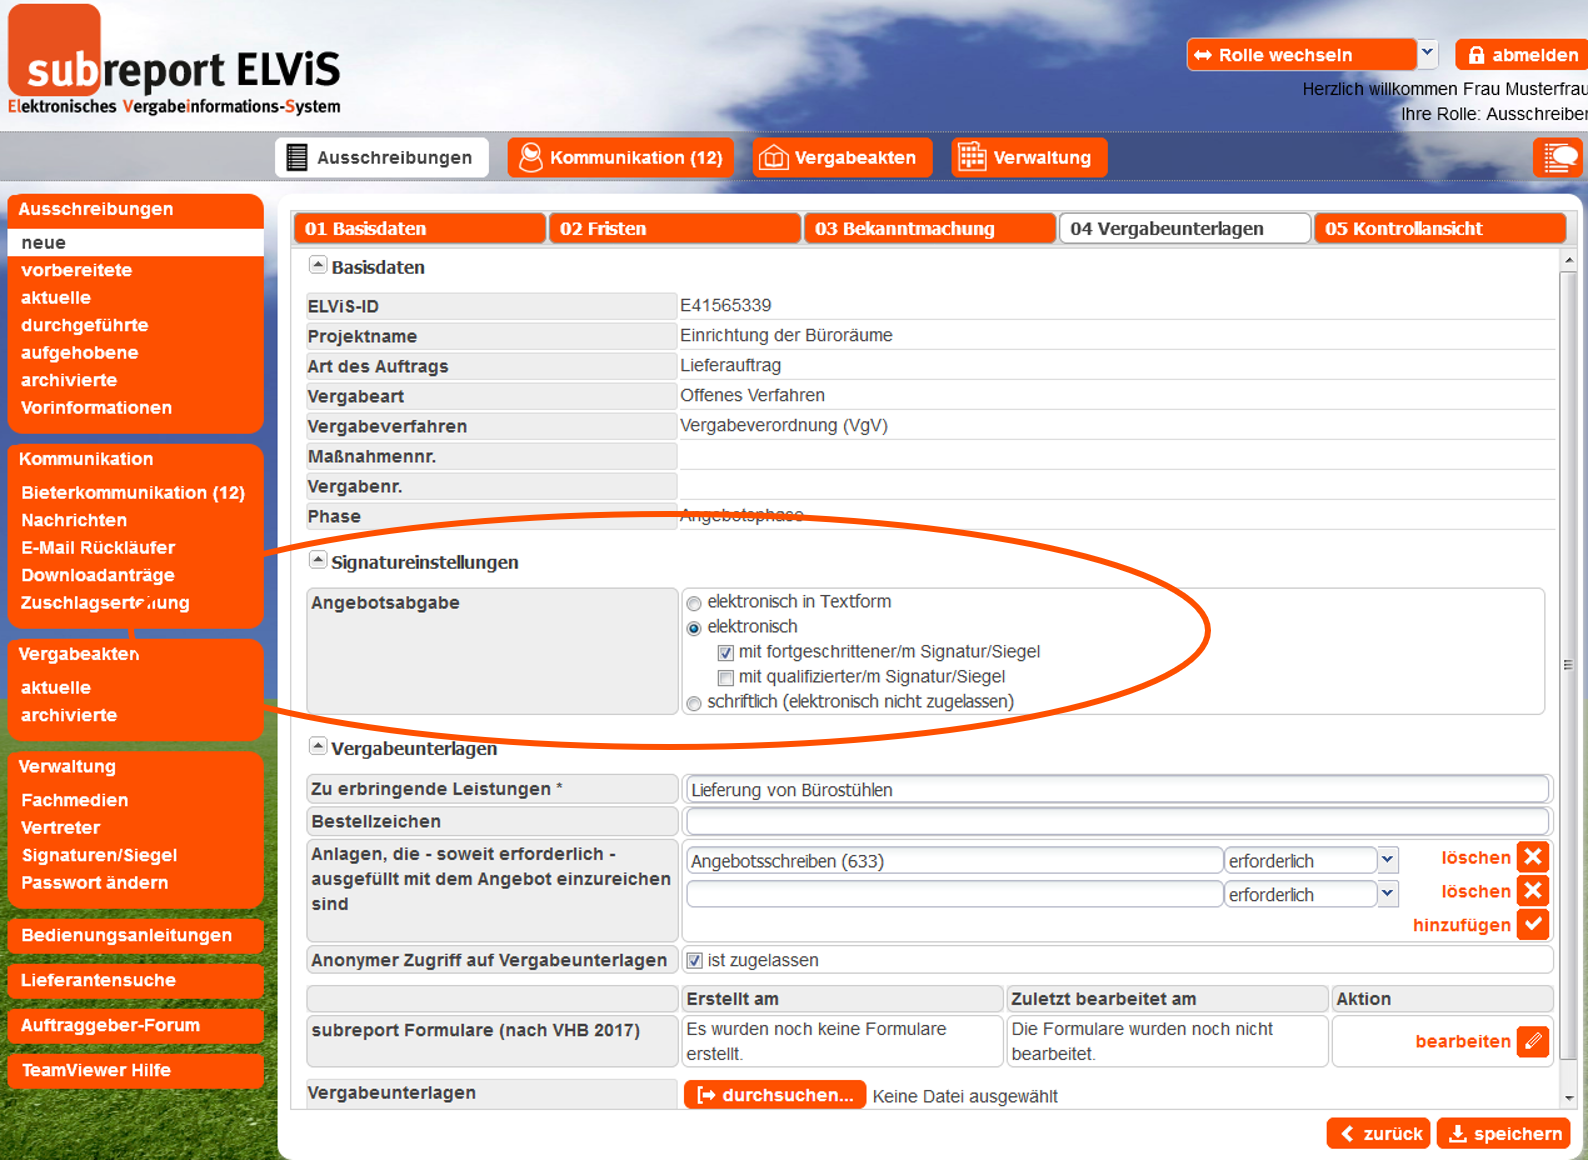Go to the 02 Fristen tab
Viewport: 1588px width, 1160px height.
tap(675, 228)
